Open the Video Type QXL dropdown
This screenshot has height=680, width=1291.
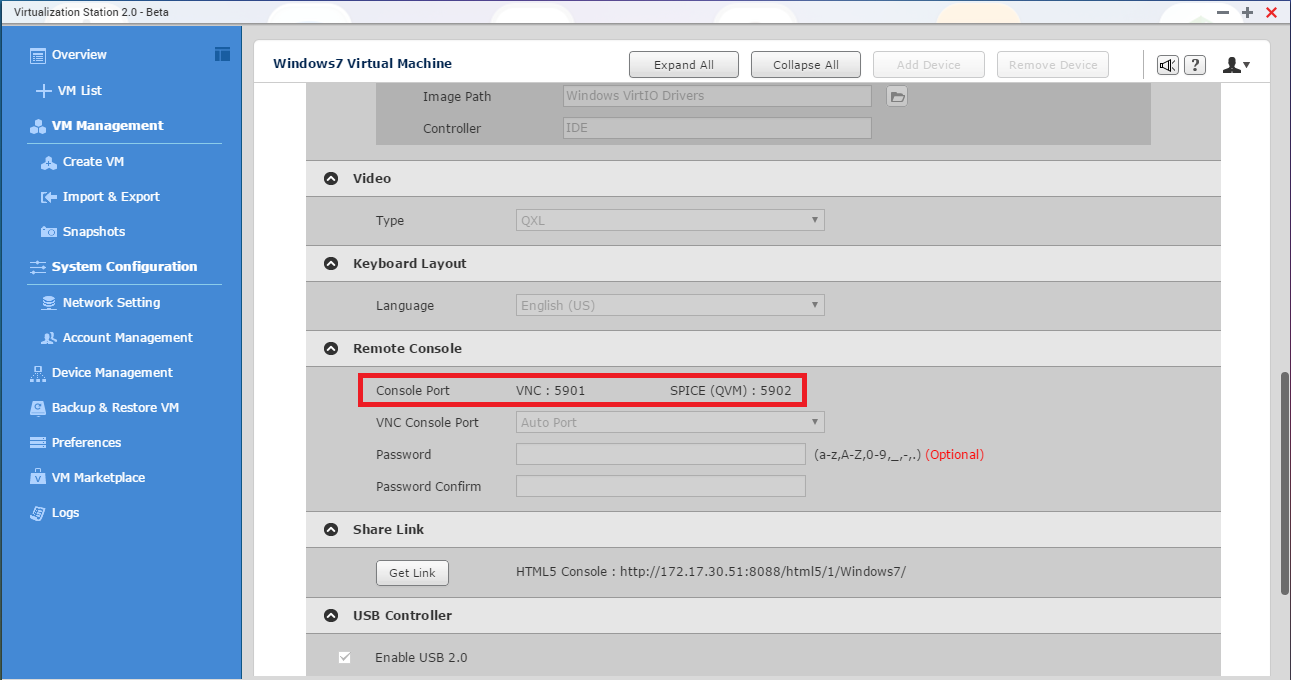[670, 221]
